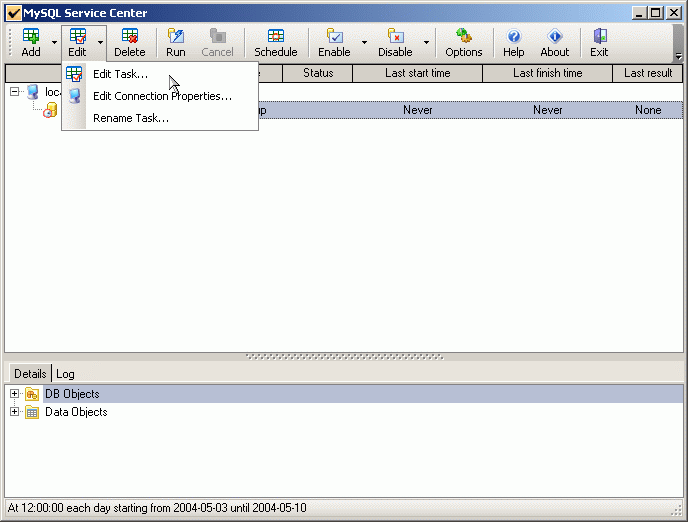688x522 pixels.
Task: Toggle the Edit button dropdown arrow
Action: tap(100, 43)
